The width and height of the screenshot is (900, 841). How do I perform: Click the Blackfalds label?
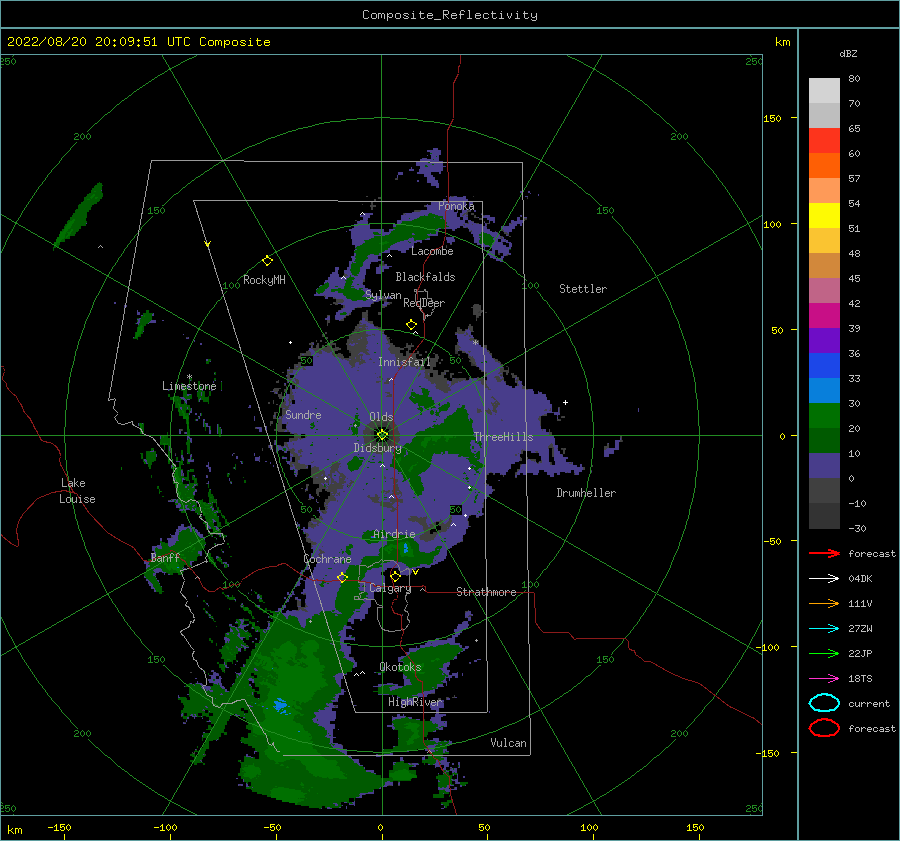pyautogui.click(x=425, y=277)
